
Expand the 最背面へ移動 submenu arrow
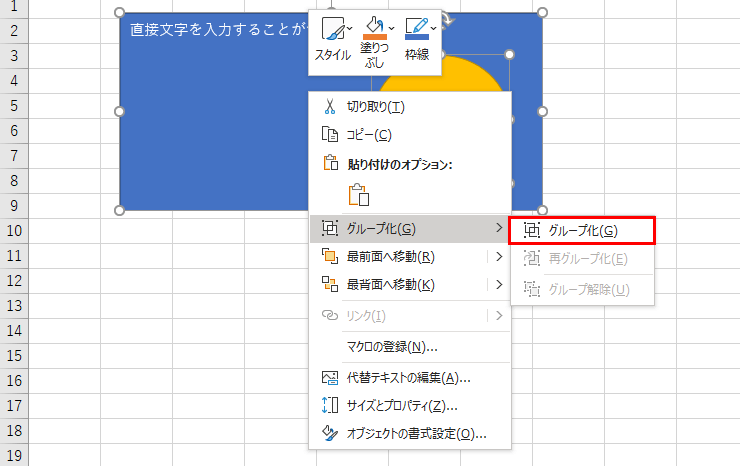click(x=499, y=285)
